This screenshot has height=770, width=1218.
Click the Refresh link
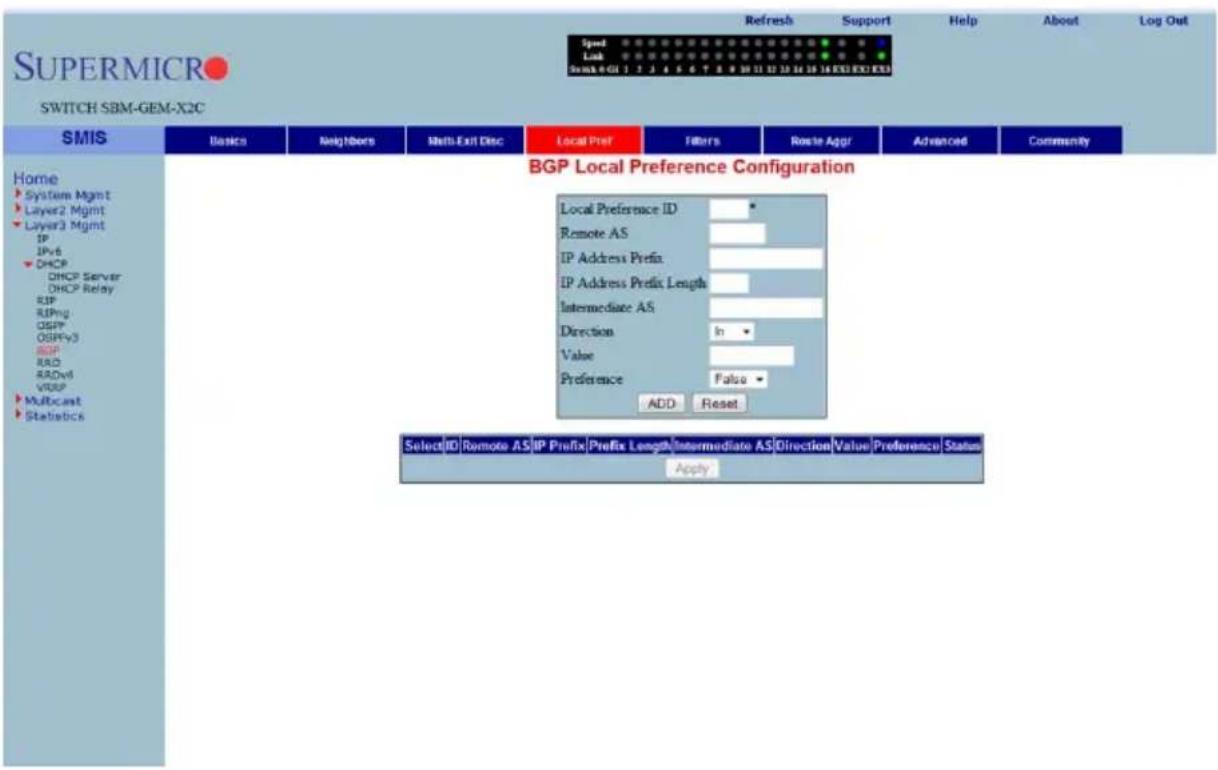[769, 20]
